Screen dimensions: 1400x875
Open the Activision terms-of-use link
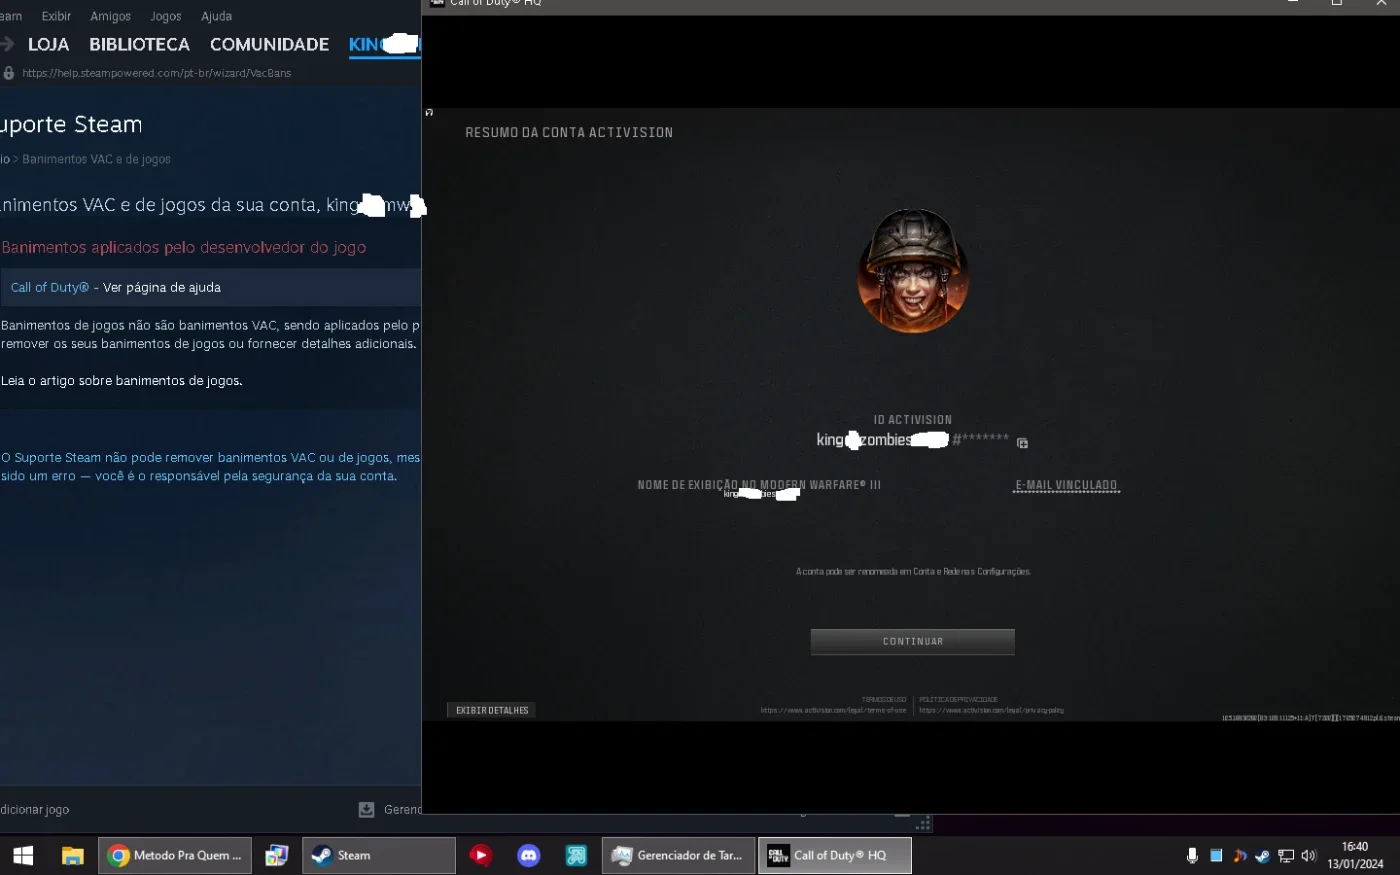point(833,710)
